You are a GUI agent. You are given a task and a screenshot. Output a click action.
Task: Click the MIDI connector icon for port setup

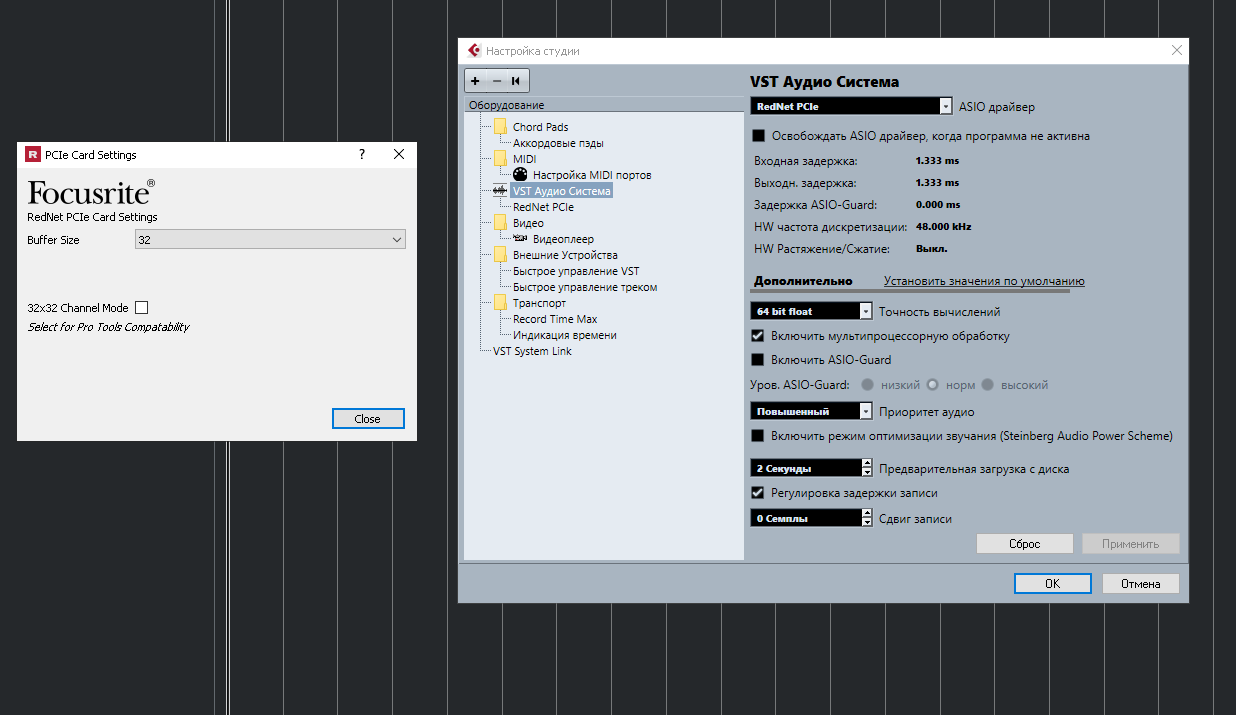tap(520, 175)
